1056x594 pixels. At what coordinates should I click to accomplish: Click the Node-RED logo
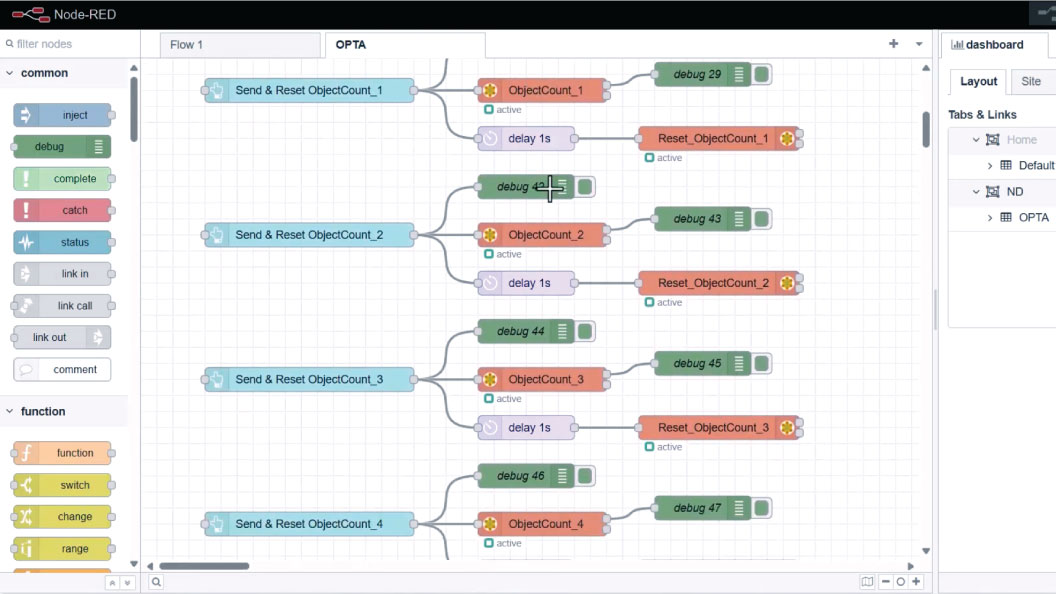point(31,14)
